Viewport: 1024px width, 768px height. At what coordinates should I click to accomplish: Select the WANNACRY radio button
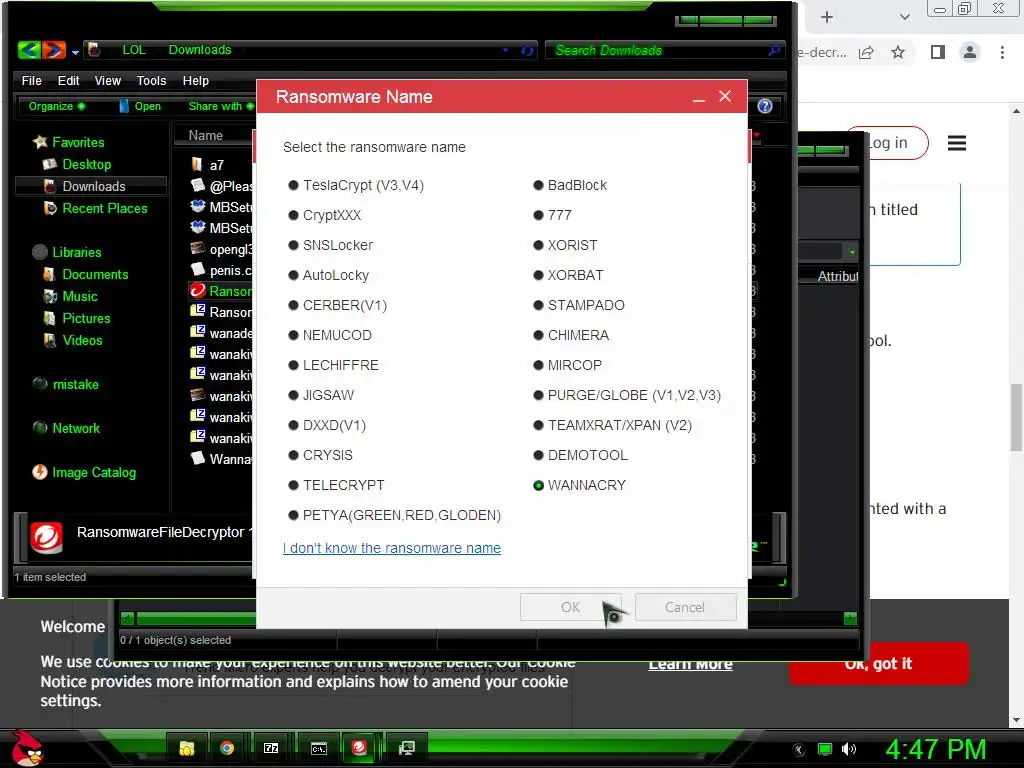580,486
